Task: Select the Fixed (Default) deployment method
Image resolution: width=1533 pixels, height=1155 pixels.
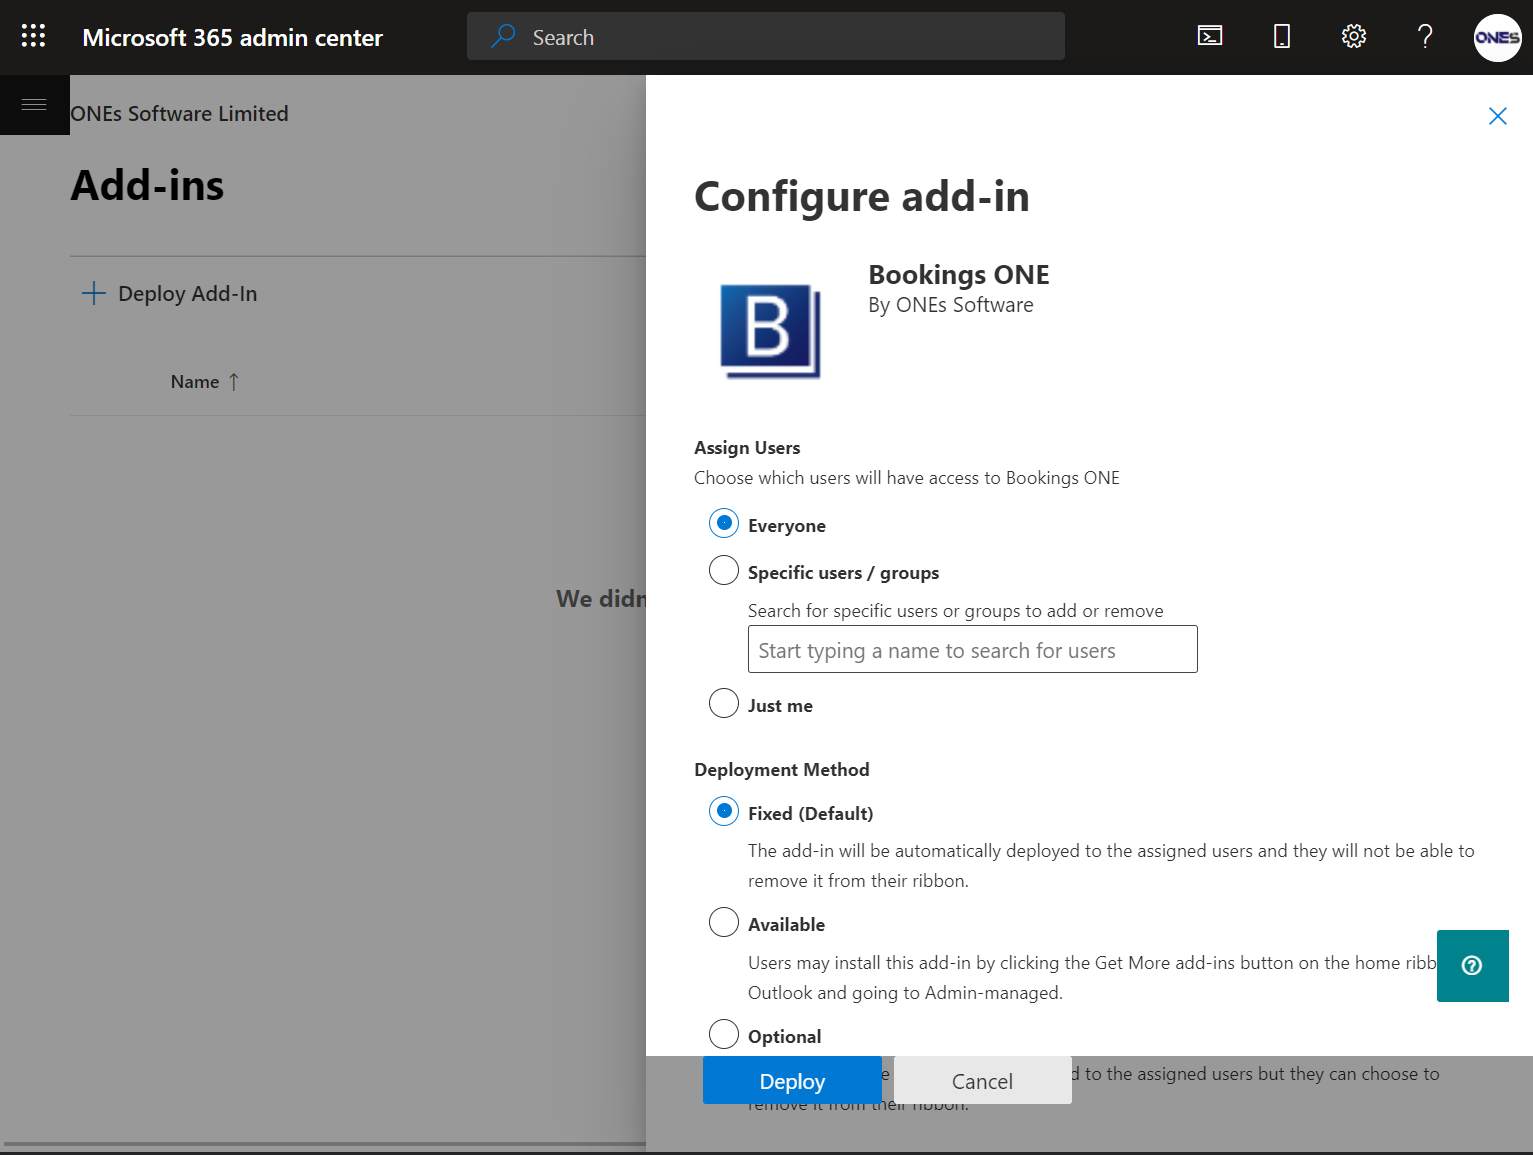Action: click(x=724, y=811)
